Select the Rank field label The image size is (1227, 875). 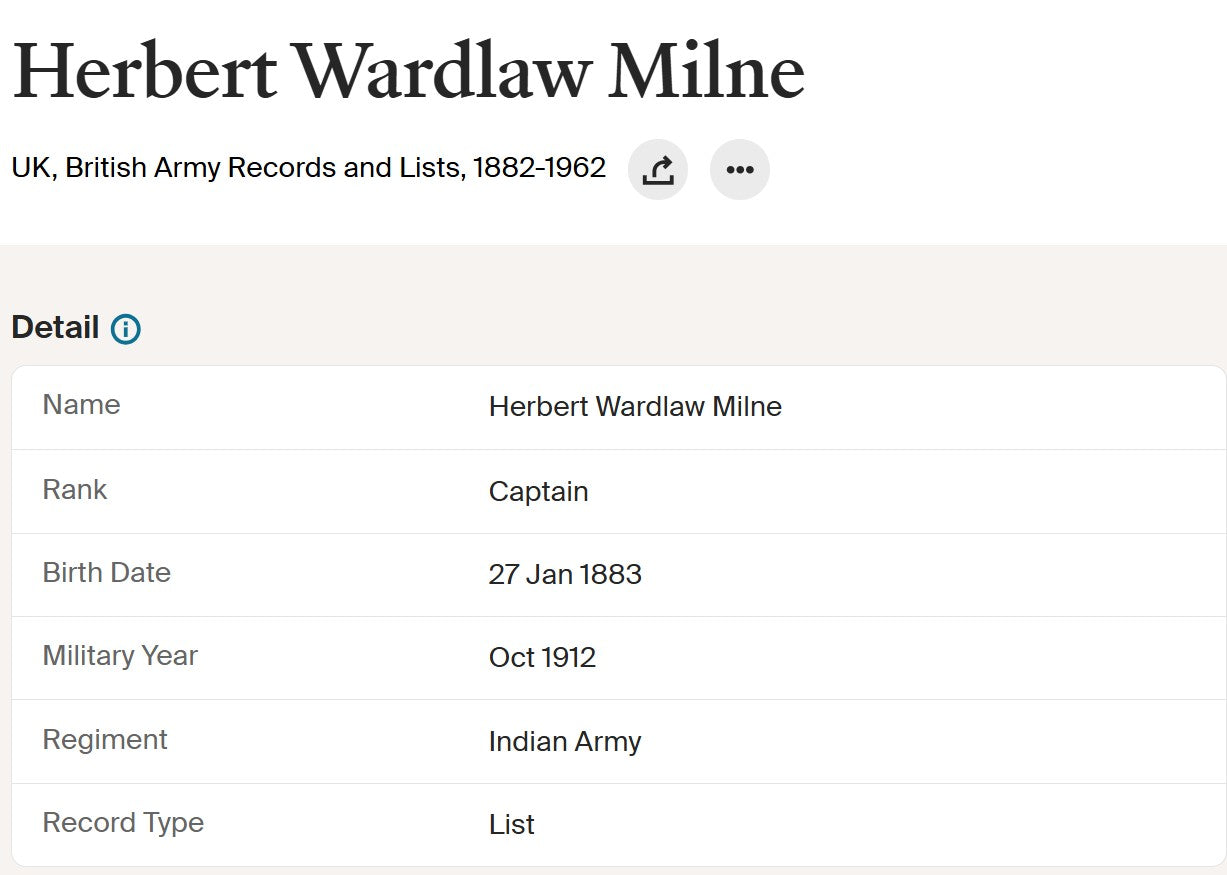click(x=75, y=490)
